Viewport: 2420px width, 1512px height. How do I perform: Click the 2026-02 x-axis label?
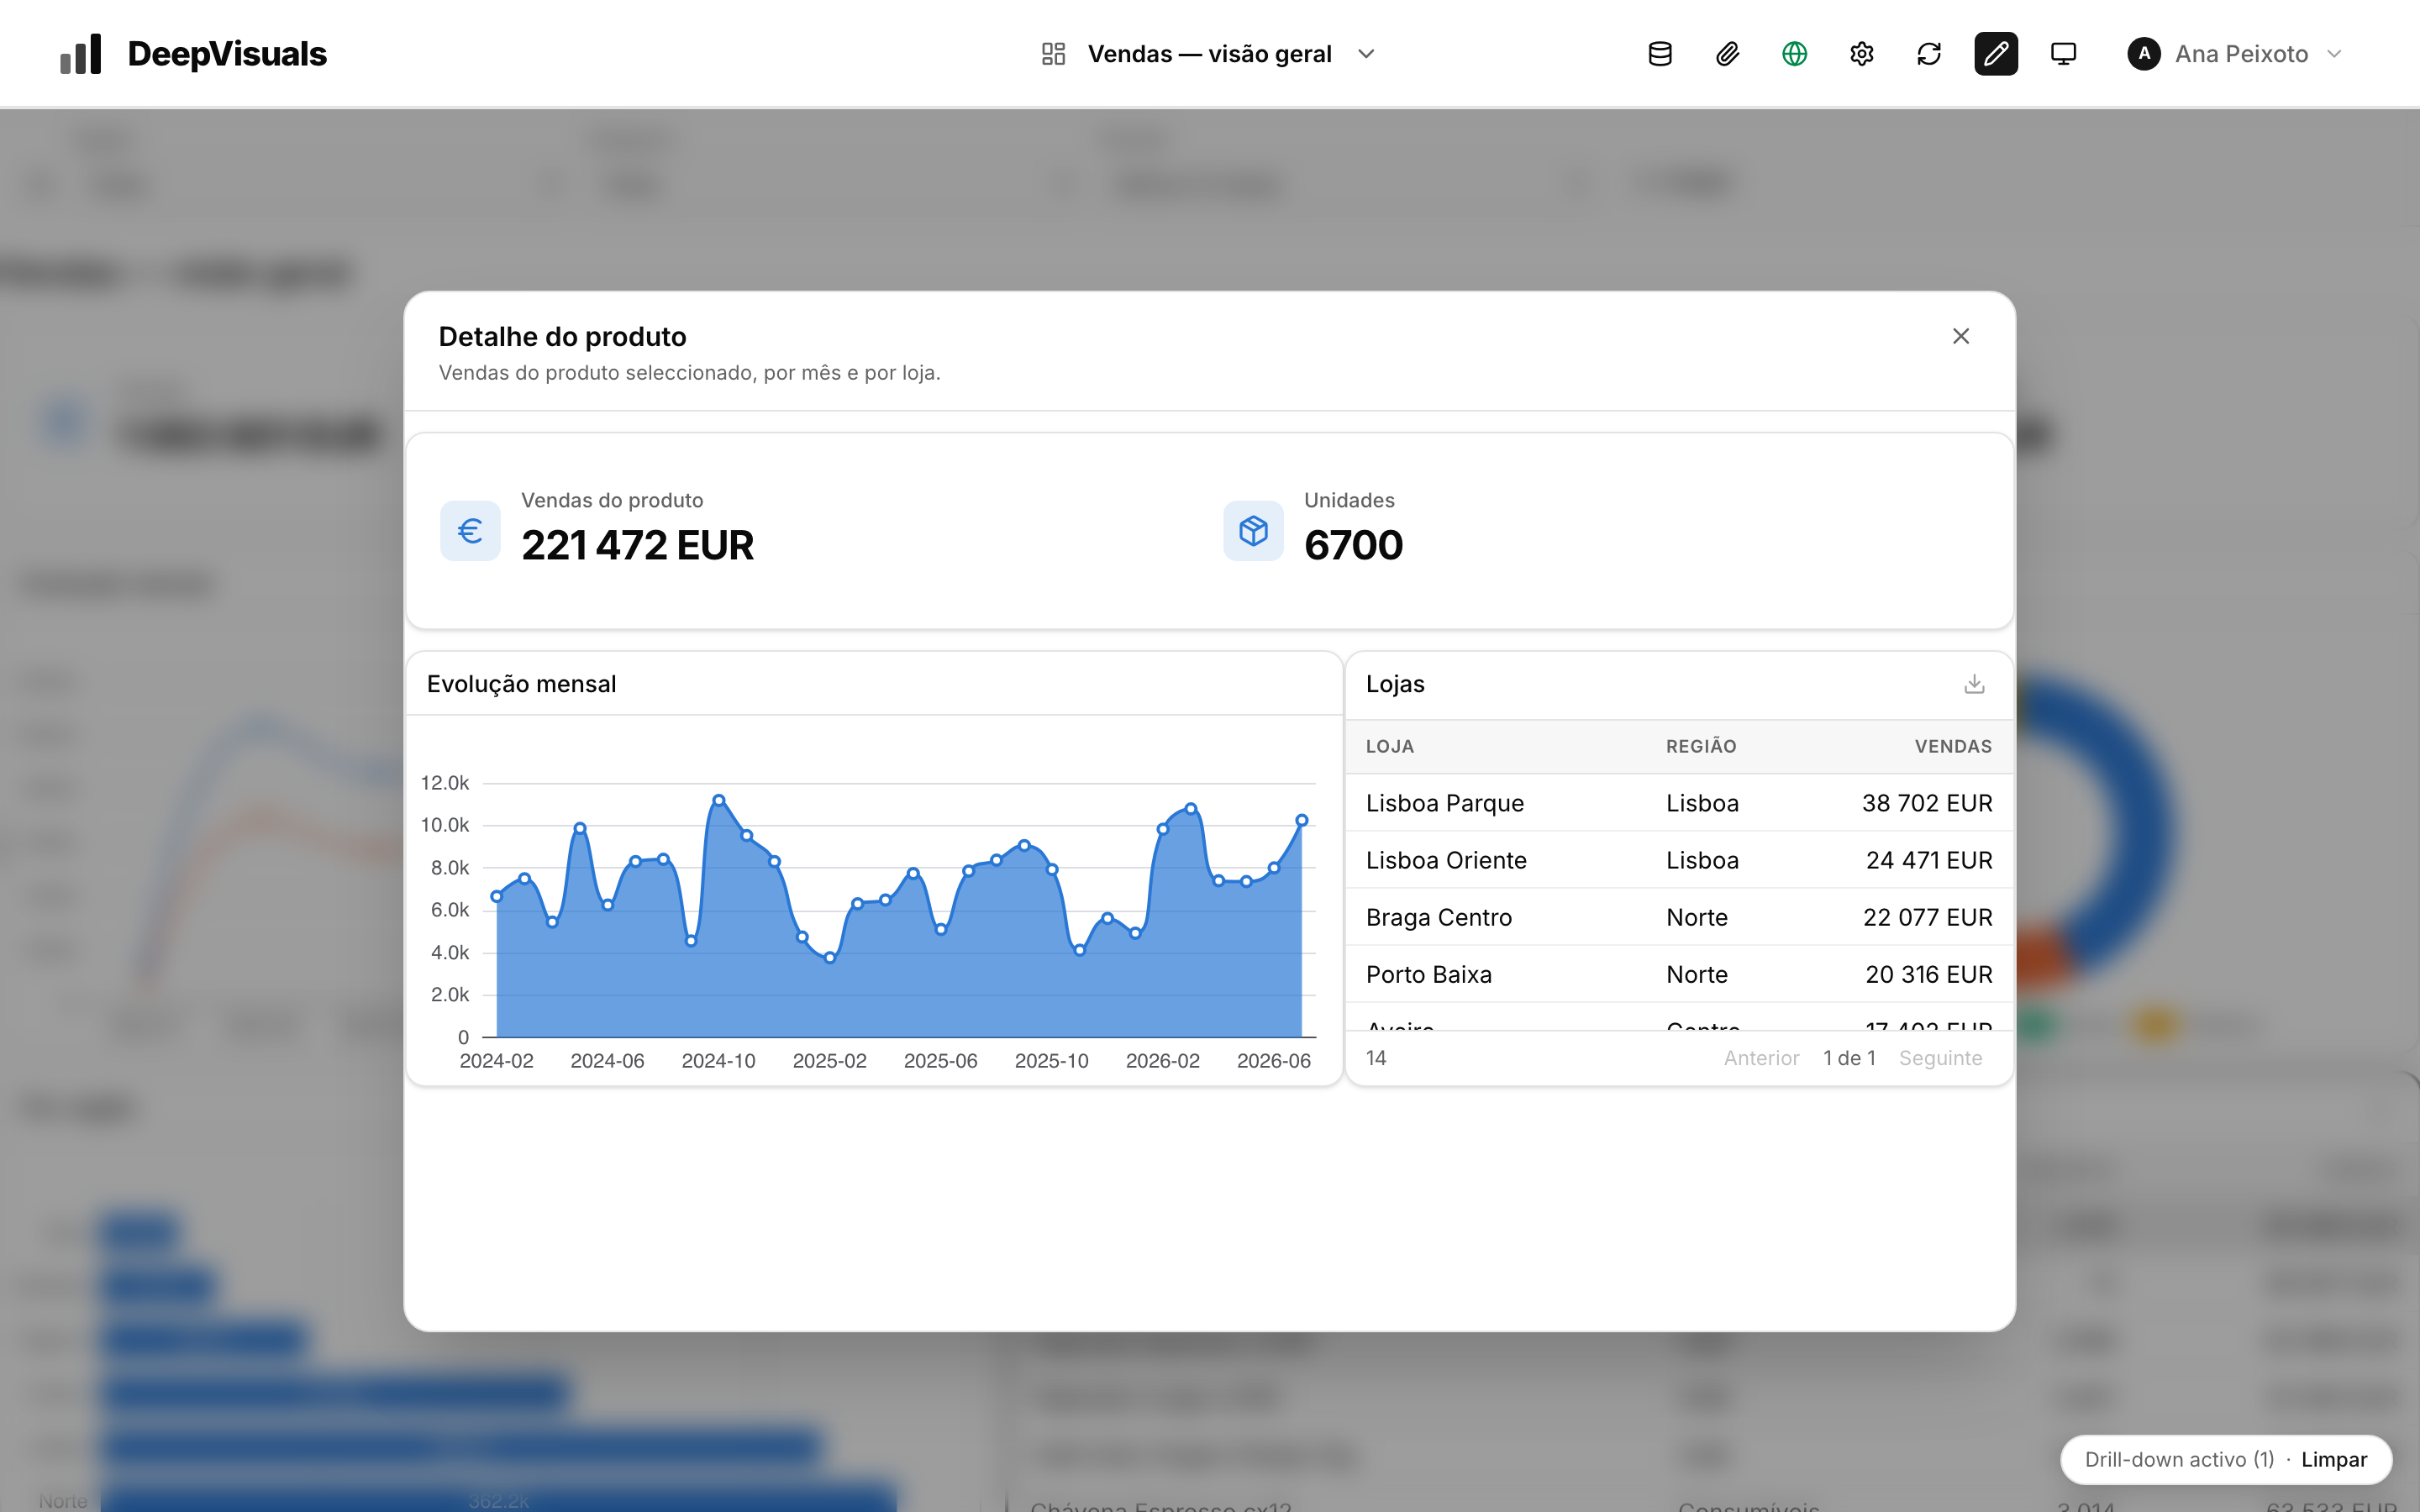pyautogui.click(x=1162, y=1061)
